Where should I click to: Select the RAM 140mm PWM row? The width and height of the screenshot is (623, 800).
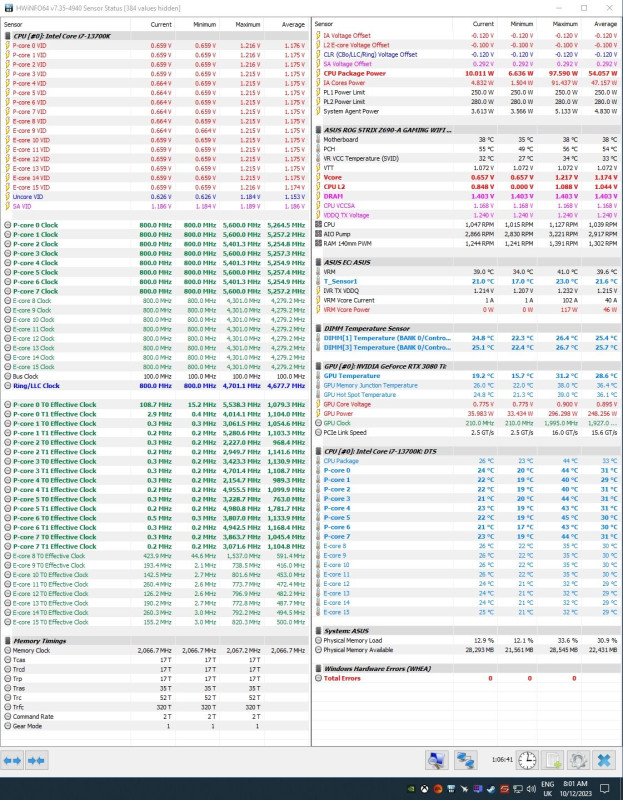[x=466, y=244]
